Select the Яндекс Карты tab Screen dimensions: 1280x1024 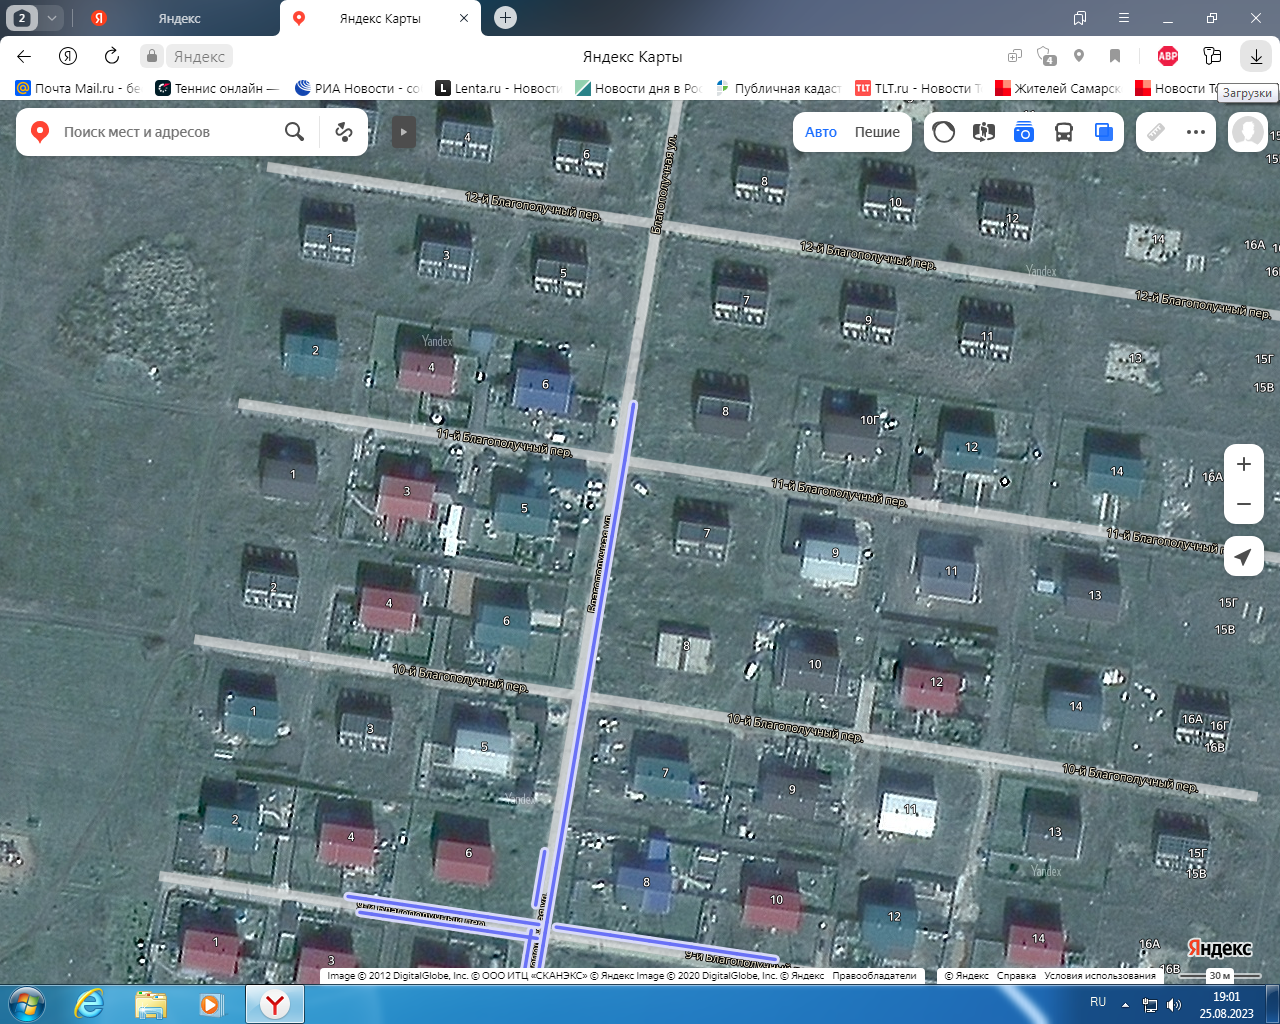(x=380, y=18)
